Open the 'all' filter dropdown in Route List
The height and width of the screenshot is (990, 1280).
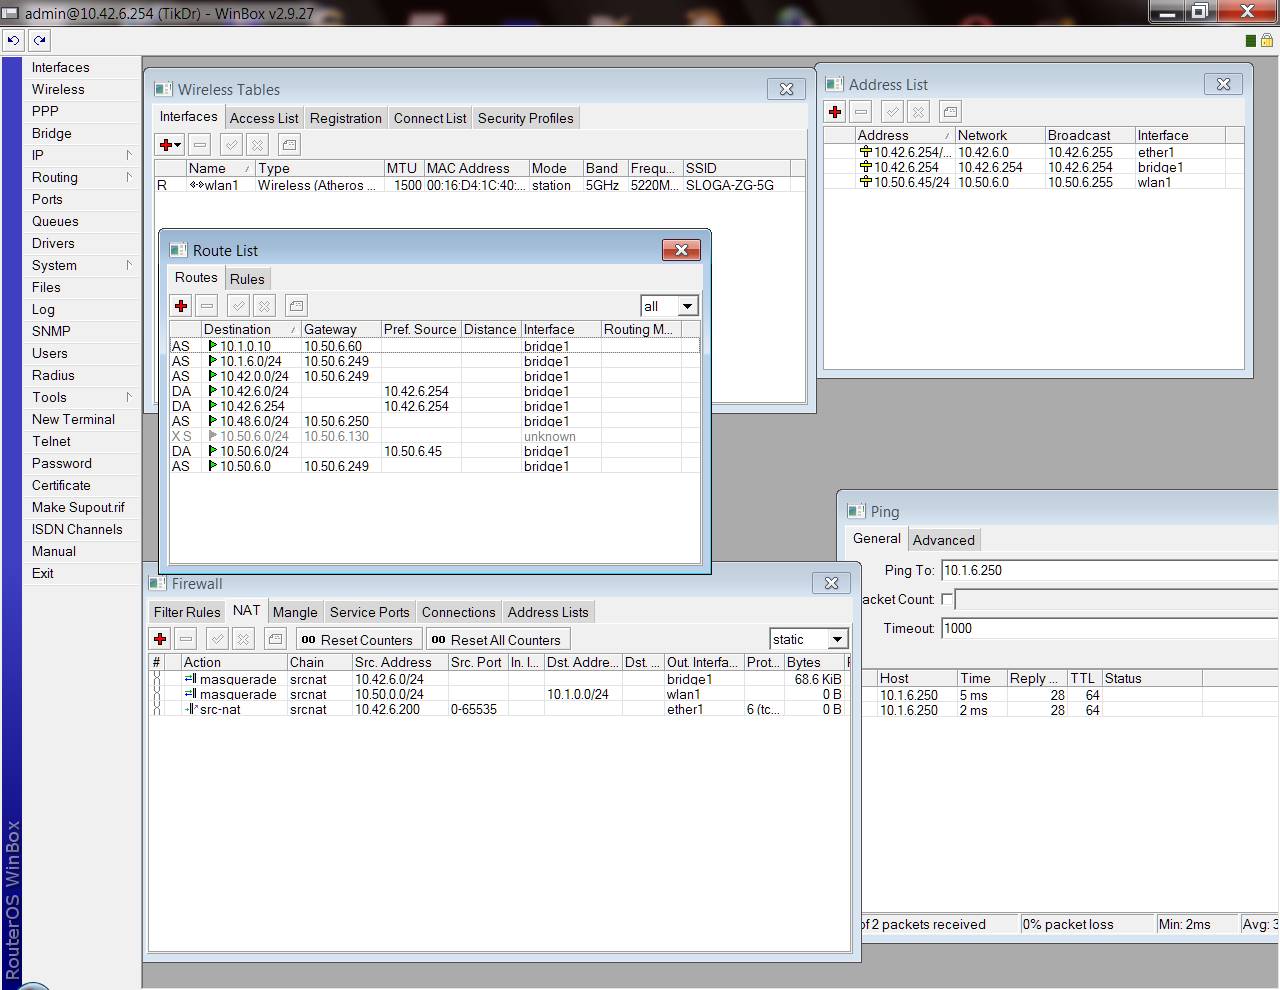[x=687, y=306]
